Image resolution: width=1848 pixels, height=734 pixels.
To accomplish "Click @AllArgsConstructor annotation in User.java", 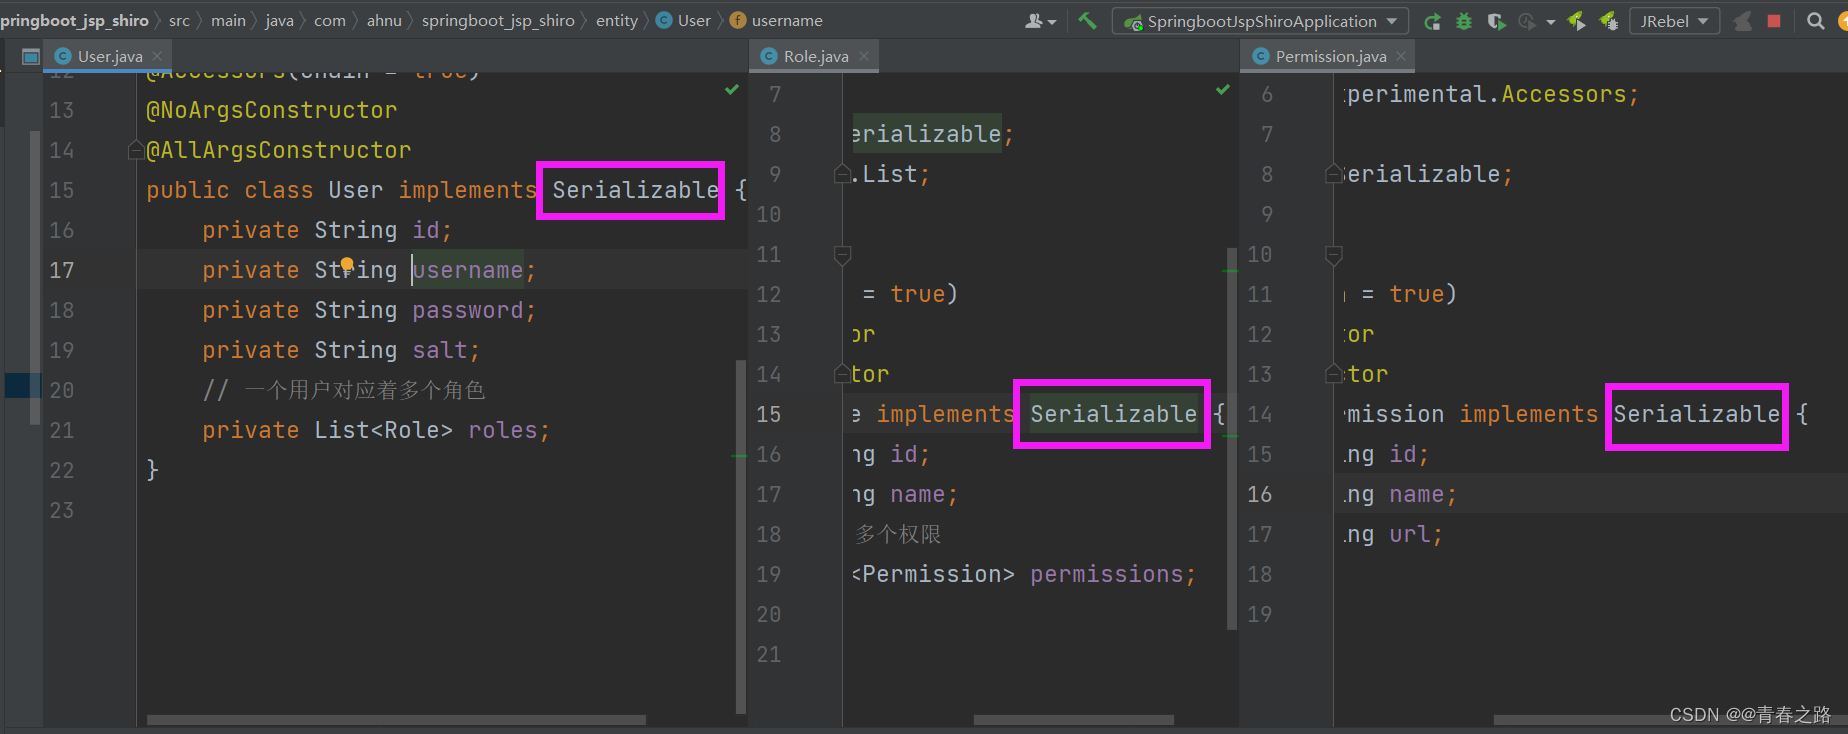I will pos(278,150).
